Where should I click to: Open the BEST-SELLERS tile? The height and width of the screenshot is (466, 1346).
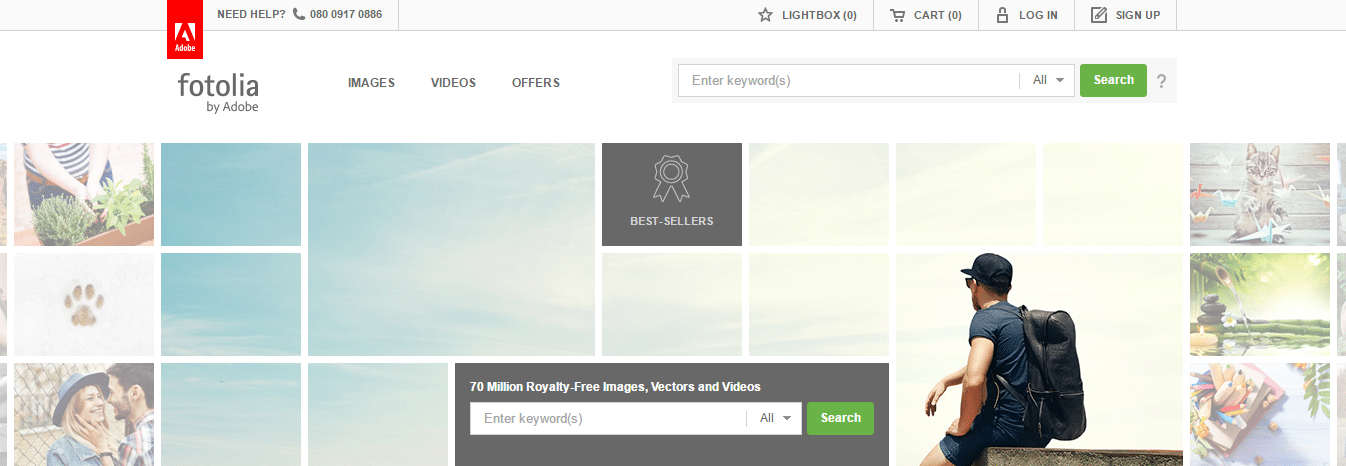(x=672, y=194)
